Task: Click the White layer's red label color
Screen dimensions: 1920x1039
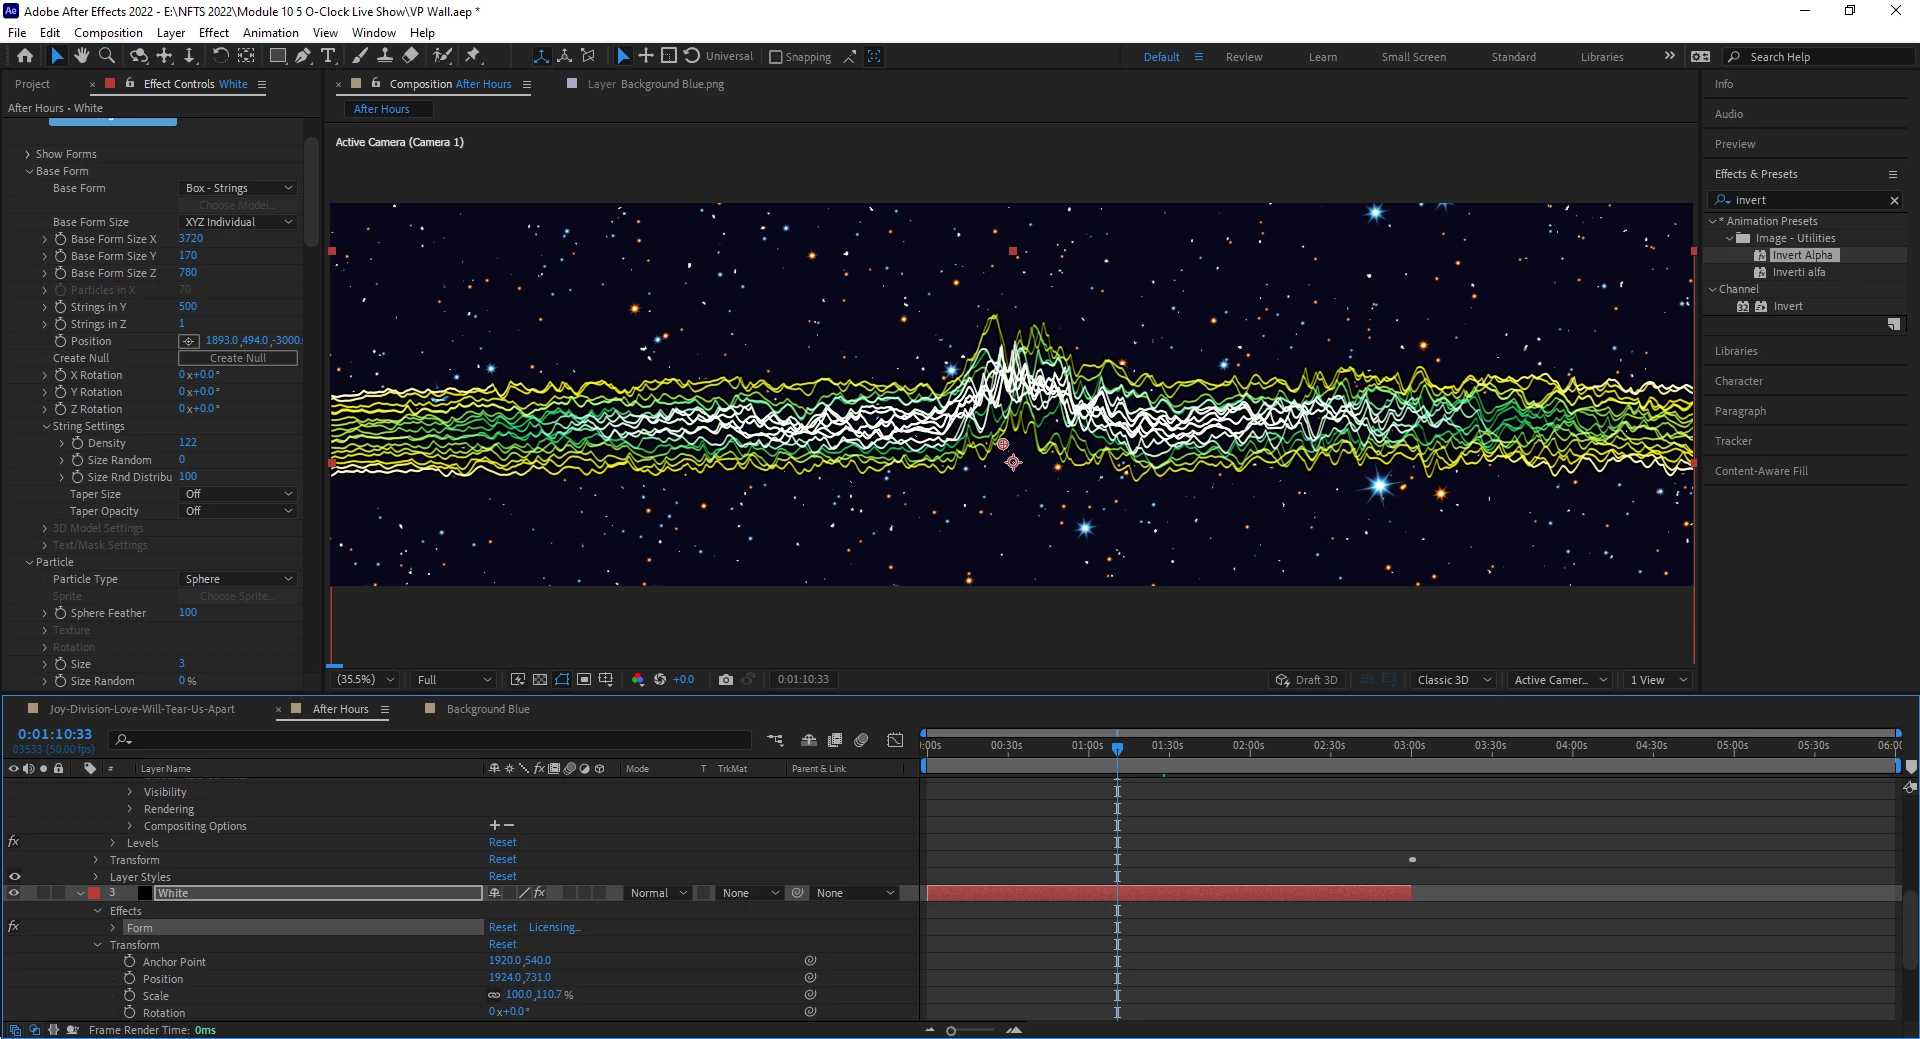Action: [94, 893]
